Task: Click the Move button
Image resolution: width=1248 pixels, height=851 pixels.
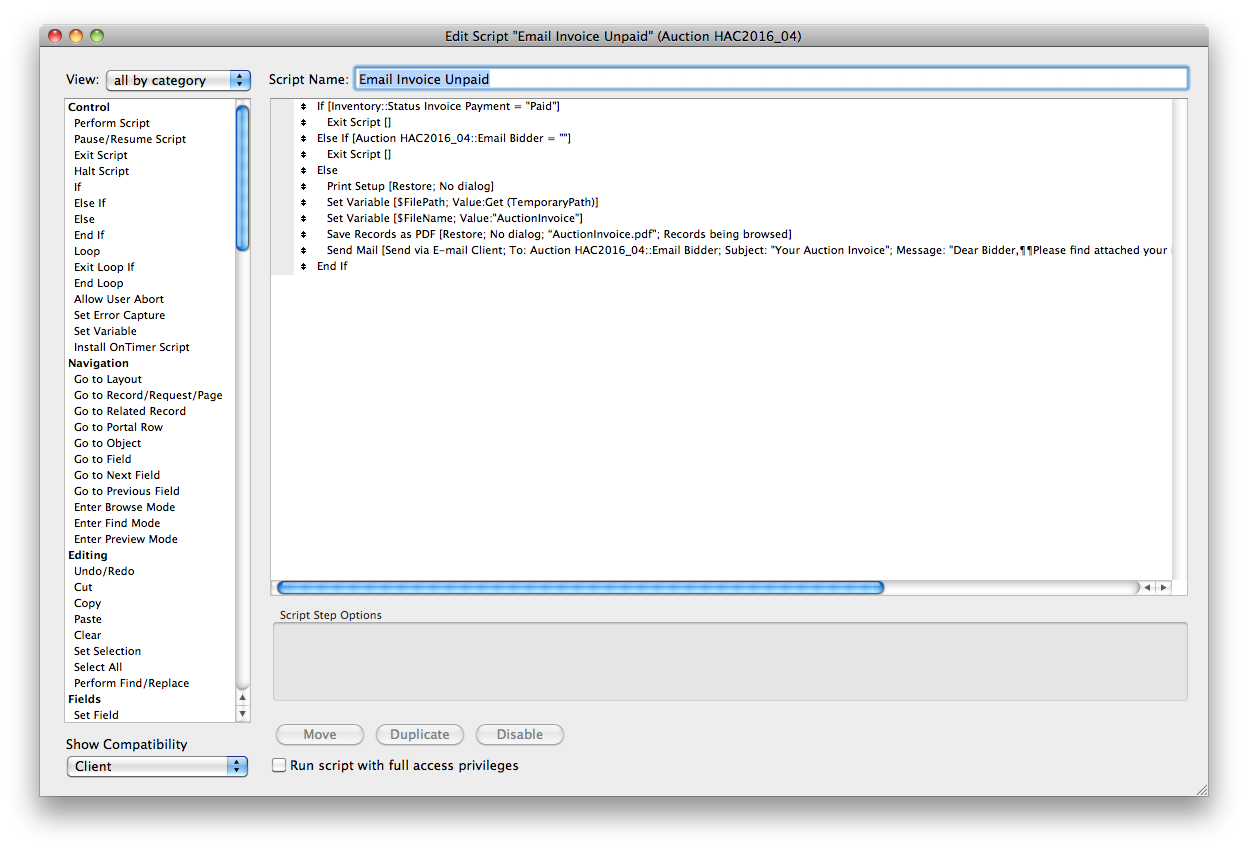Action: click(x=320, y=734)
